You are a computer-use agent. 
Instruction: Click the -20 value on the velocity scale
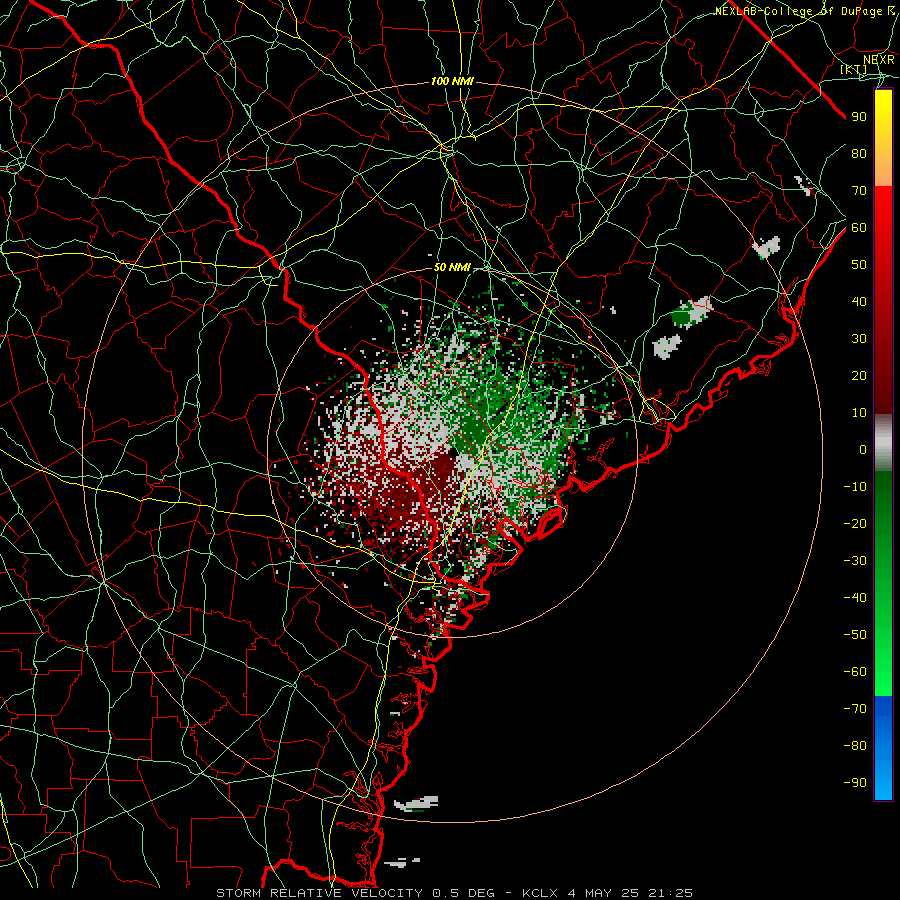tap(855, 523)
